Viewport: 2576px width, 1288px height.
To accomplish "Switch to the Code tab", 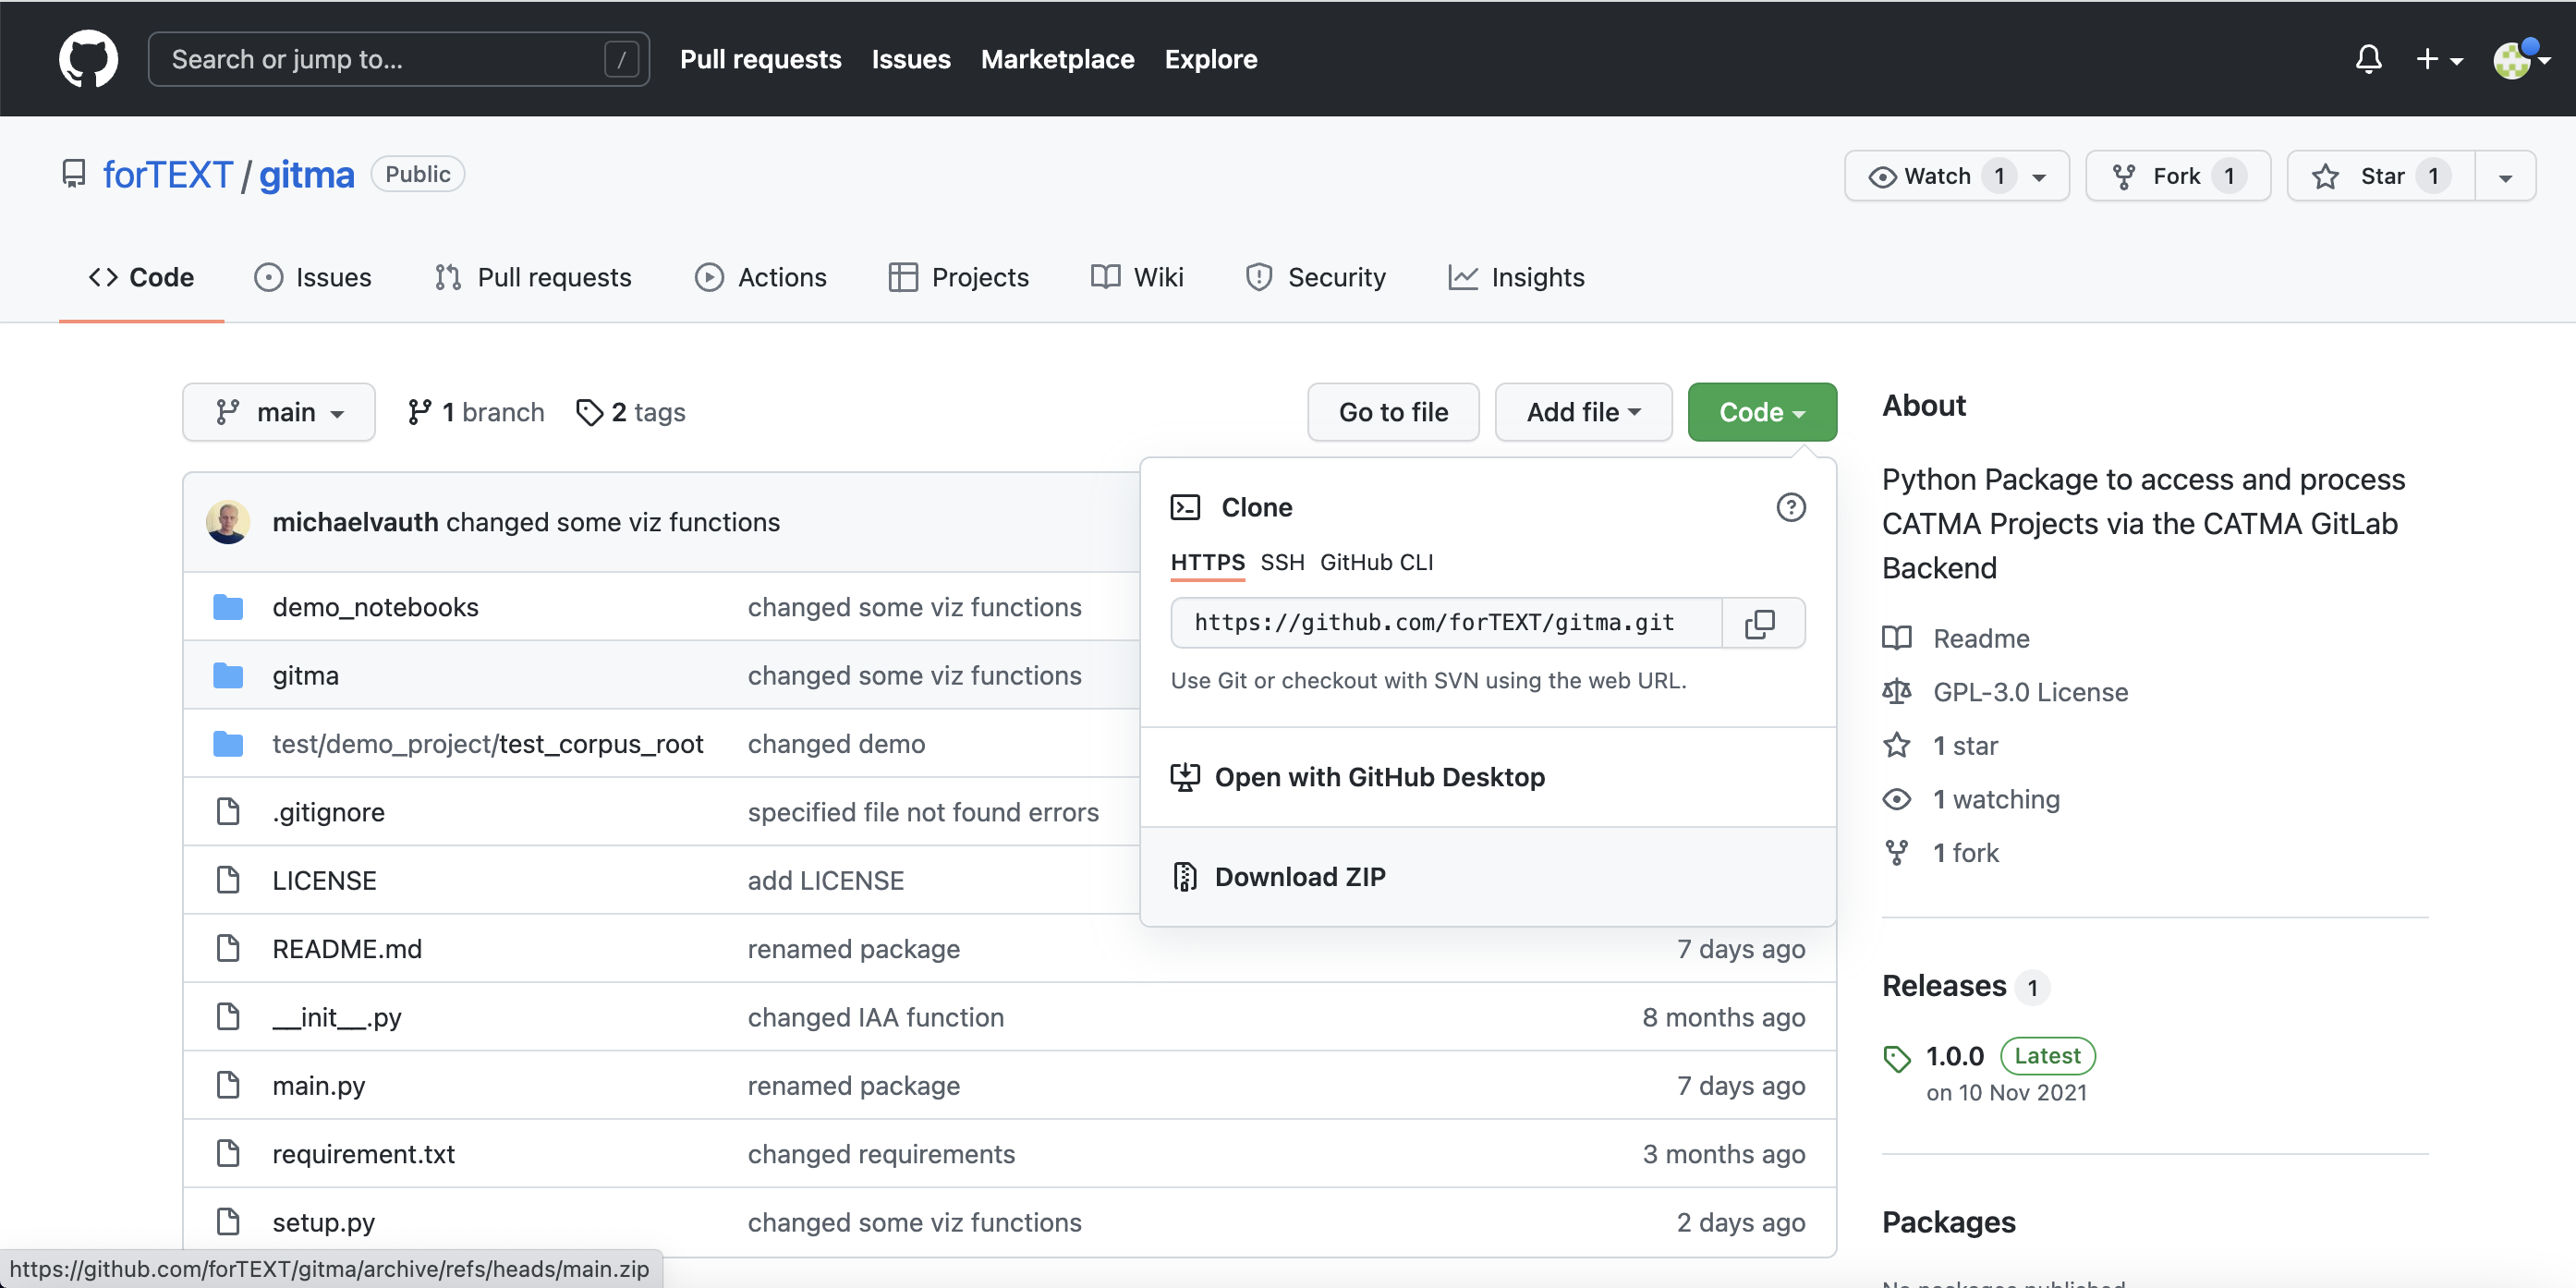I will tap(141, 277).
